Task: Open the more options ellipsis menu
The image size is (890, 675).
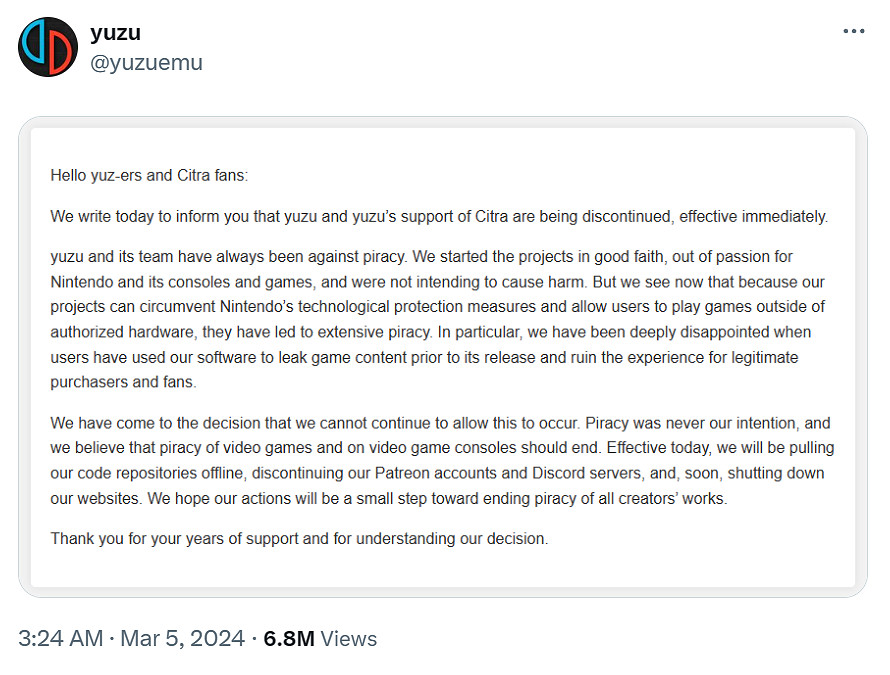Action: click(853, 32)
